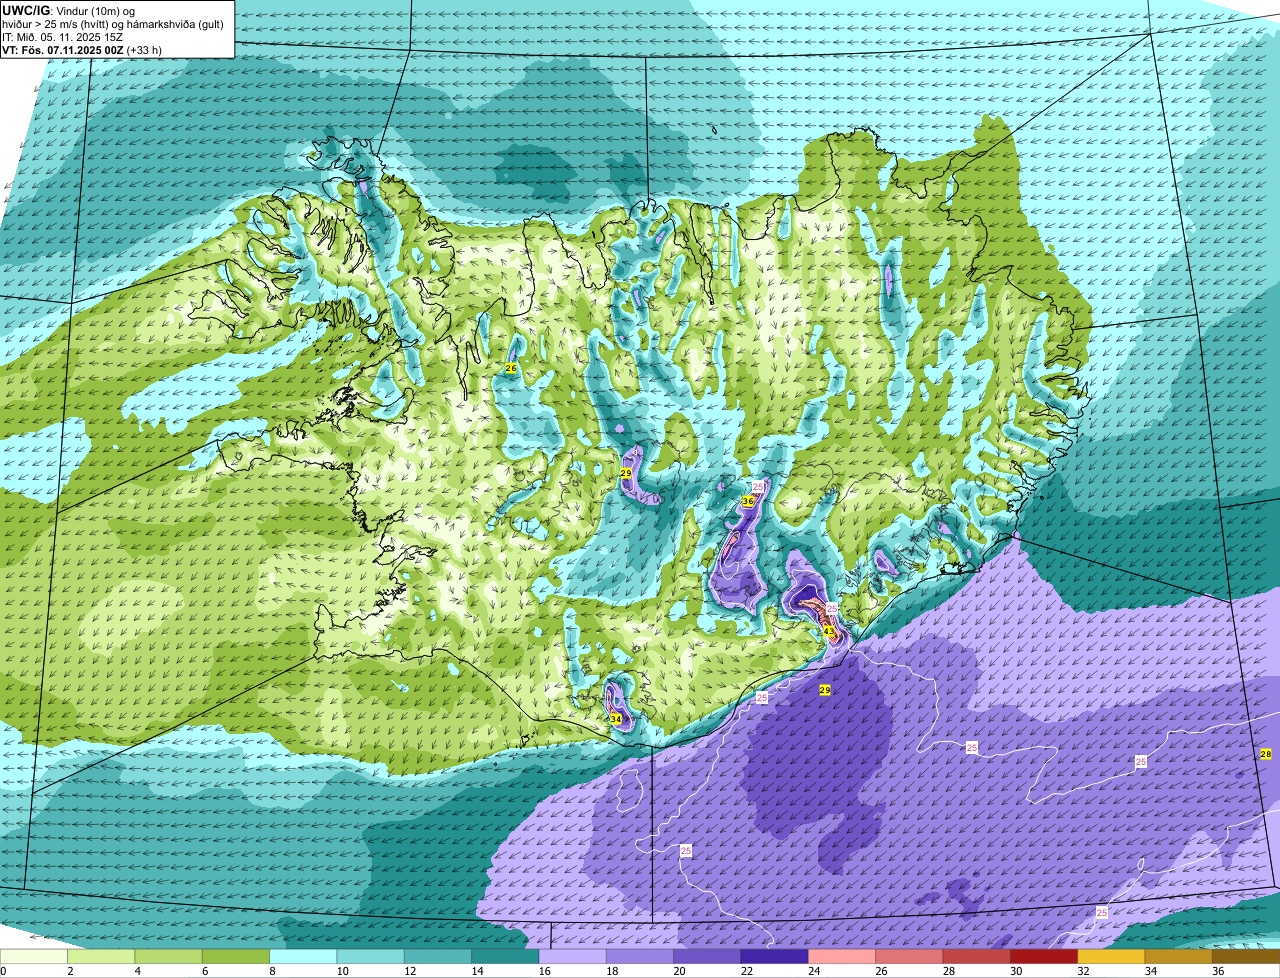The height and width of the screenshot is (978, 1280).
Task: Select the 2–4 m/s light green legend swatch
Action: [x=101, y=956]
